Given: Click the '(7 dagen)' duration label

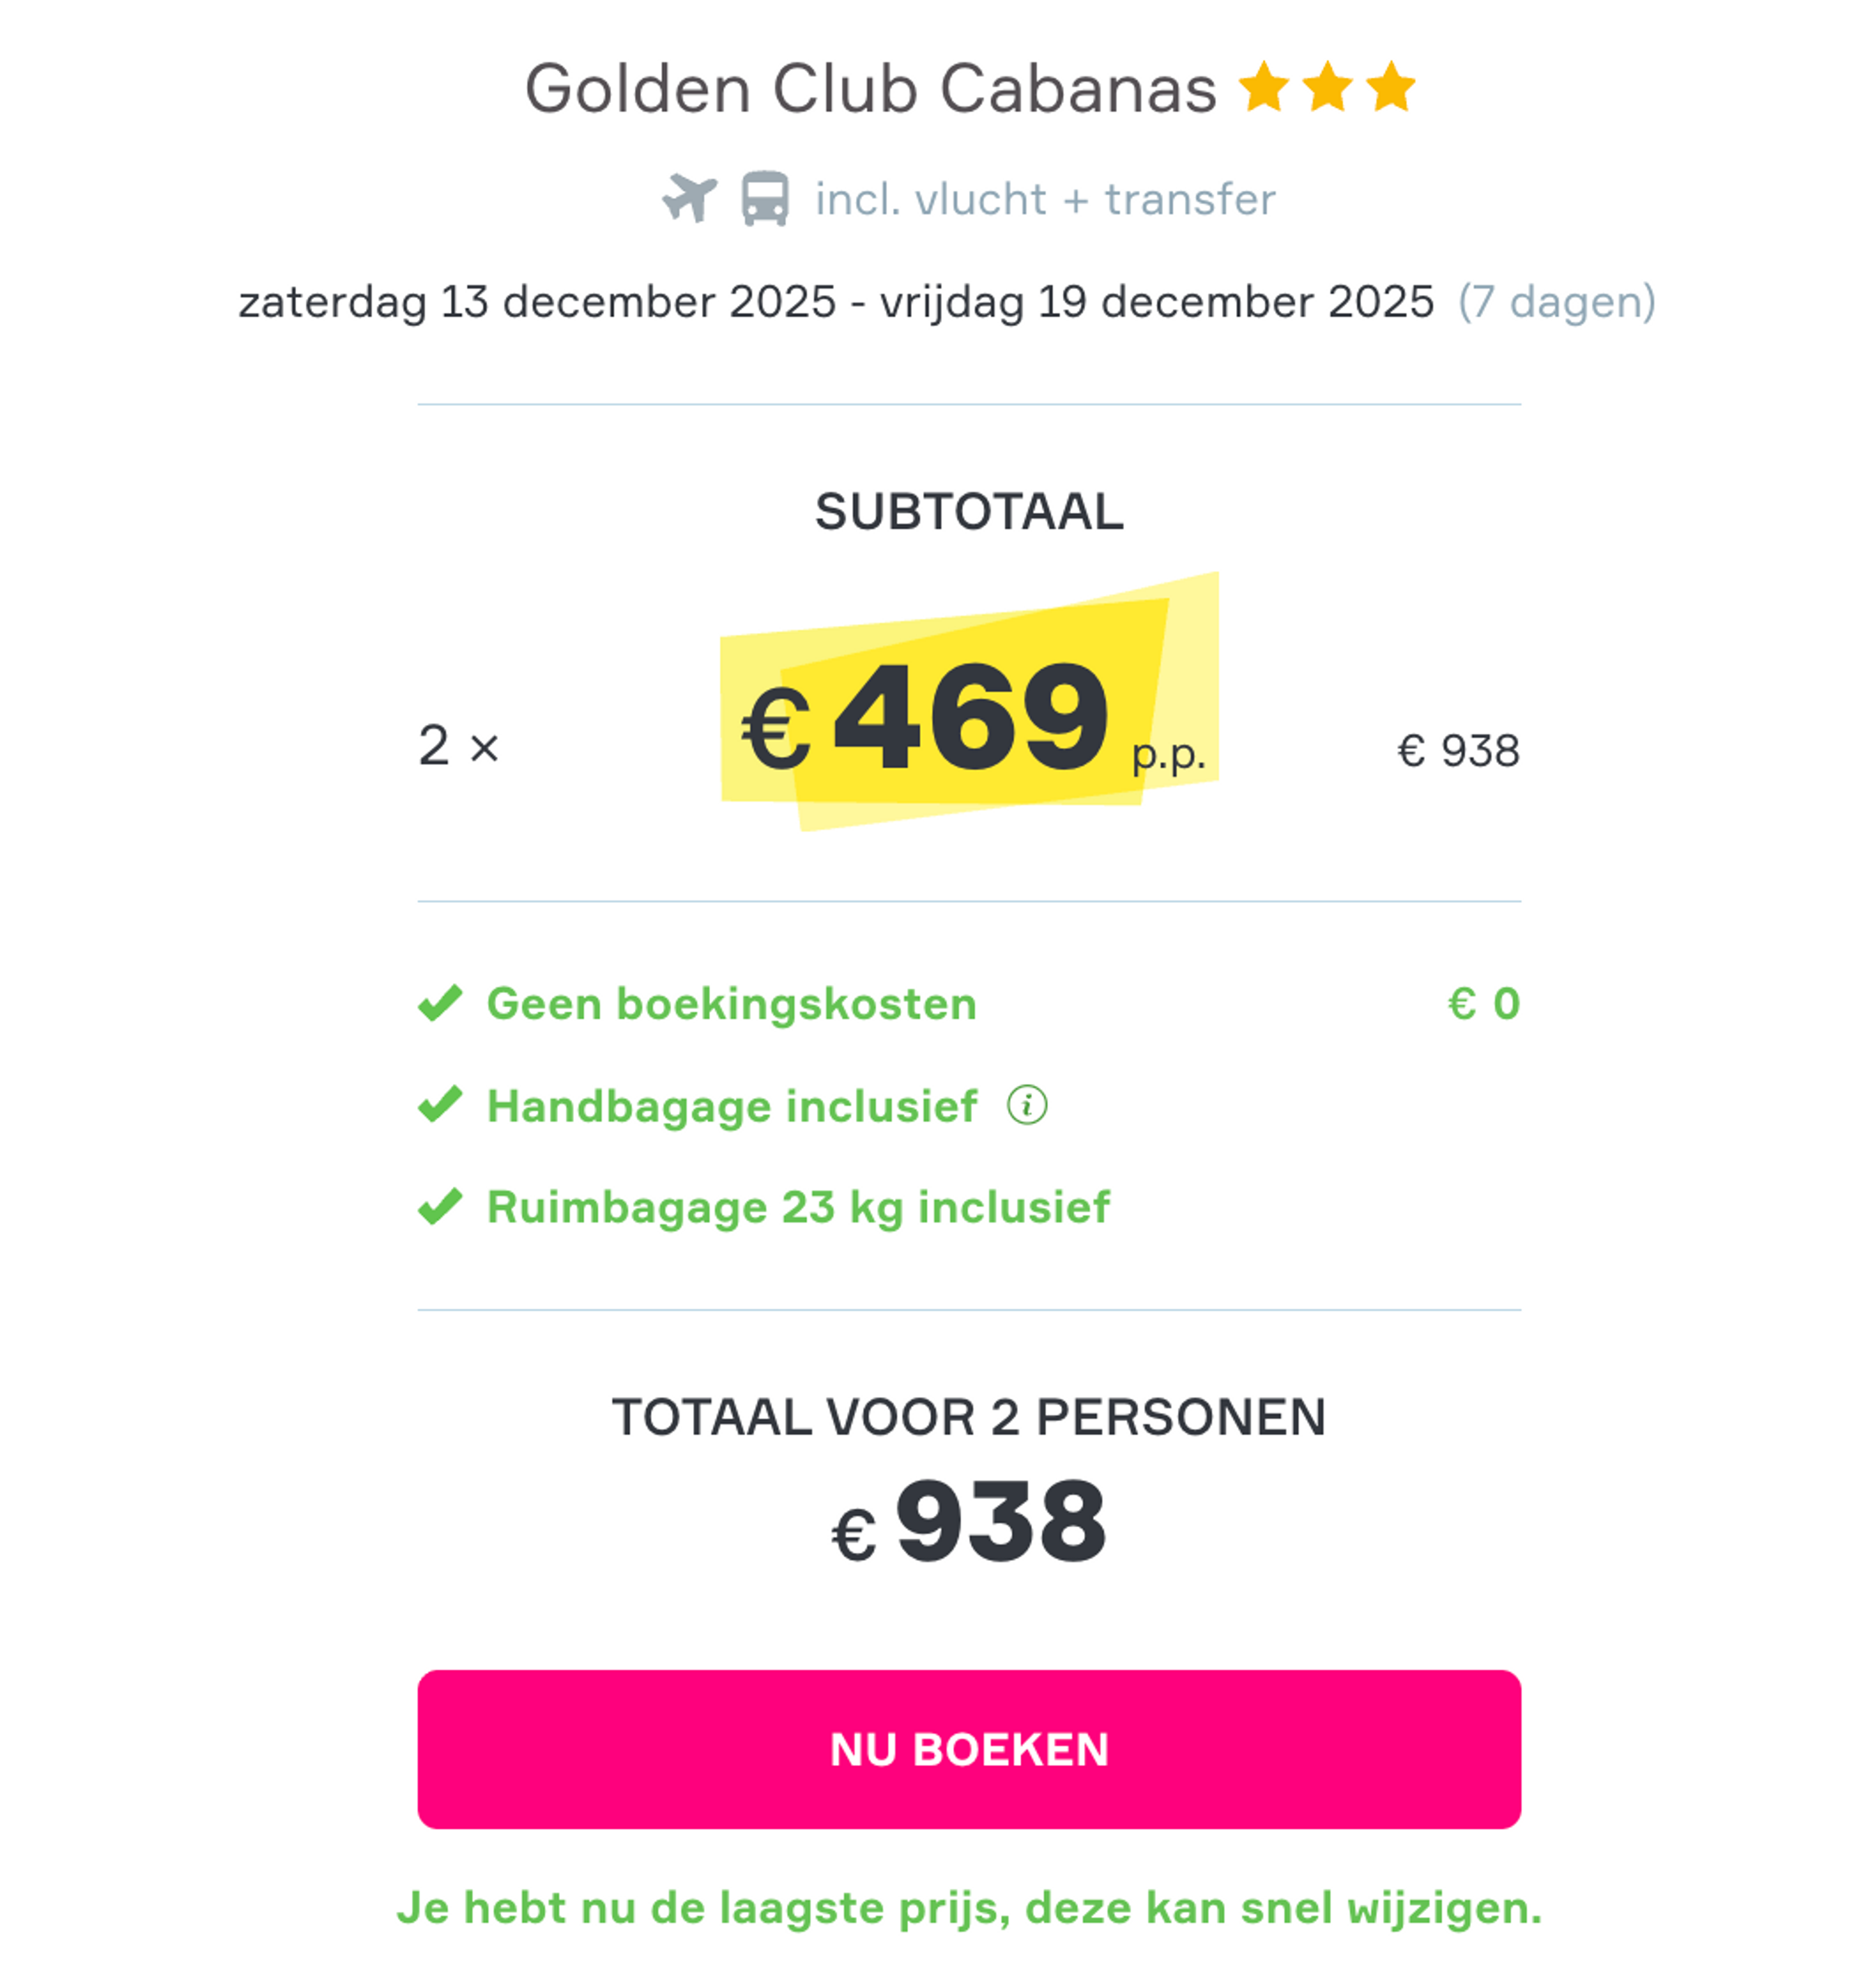Looking at the screenshot, I should coord(1556,302).
